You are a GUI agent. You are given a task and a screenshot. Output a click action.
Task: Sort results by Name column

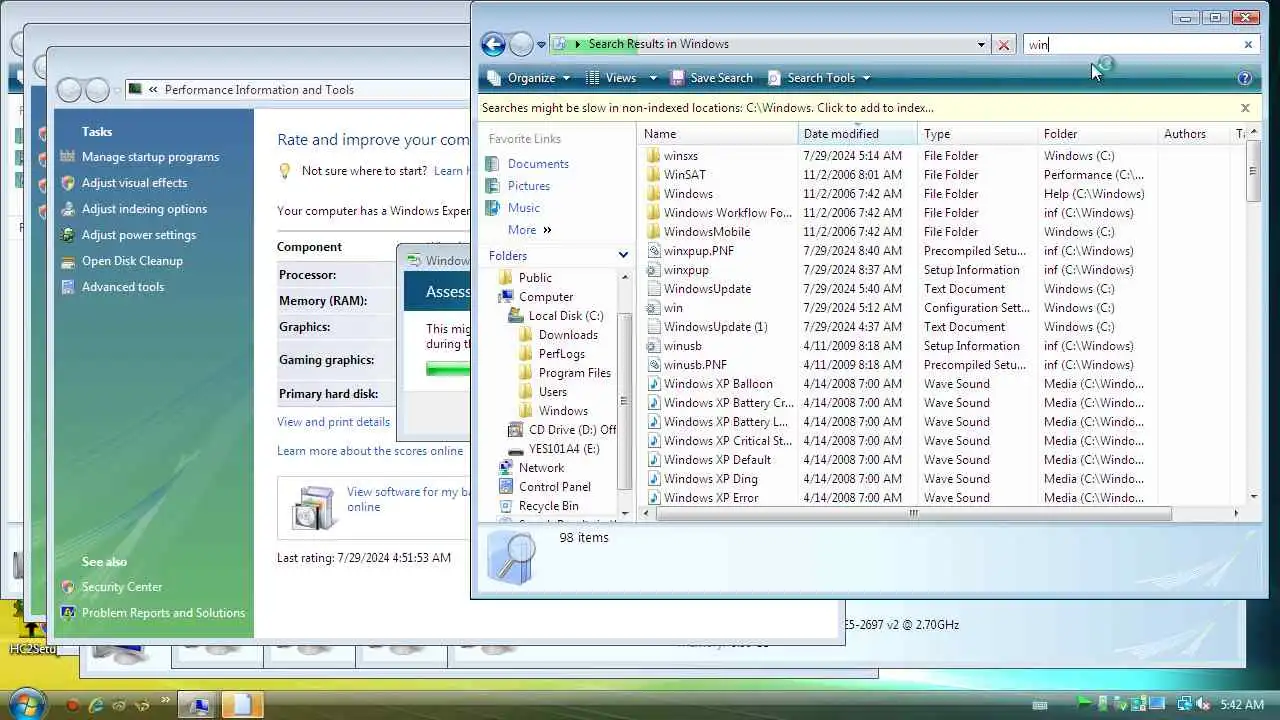tap(718, 134)
